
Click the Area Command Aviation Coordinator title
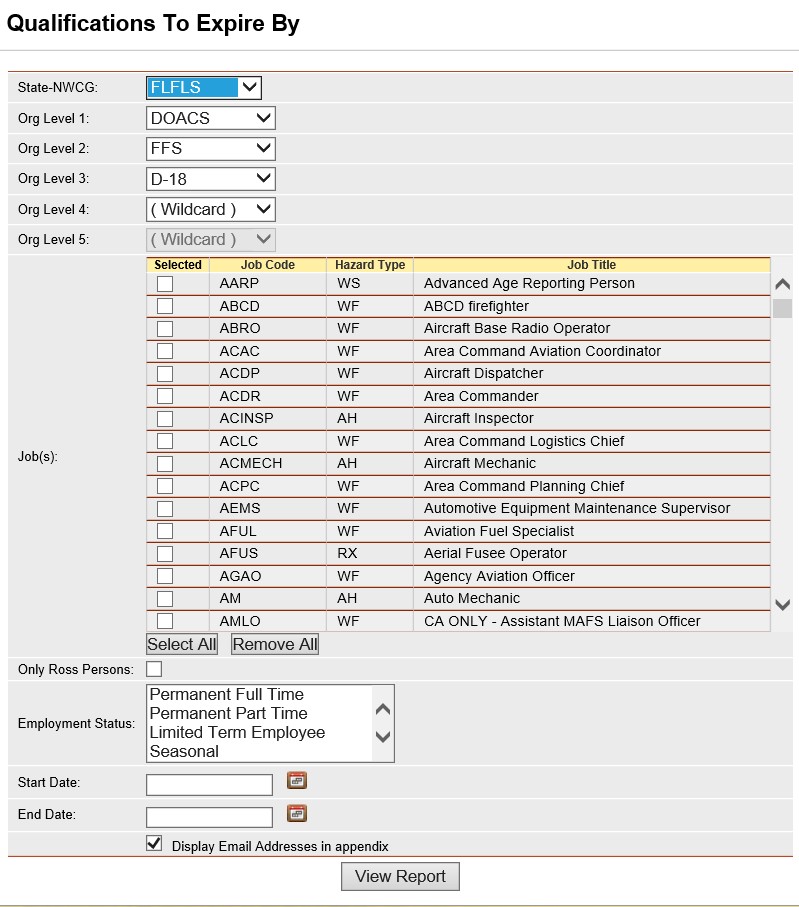(x=542, y=351)
